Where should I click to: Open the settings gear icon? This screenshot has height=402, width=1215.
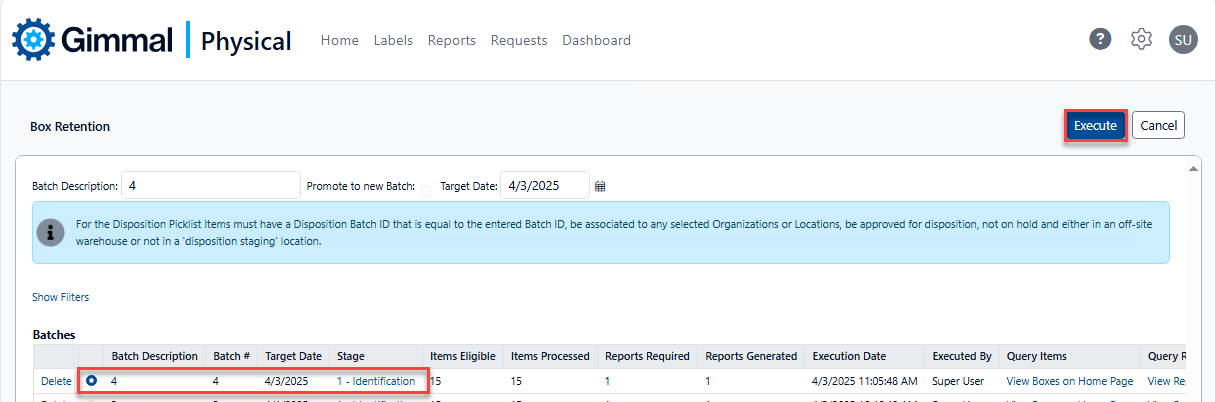pyautogui.click(x=1141, y=40)
